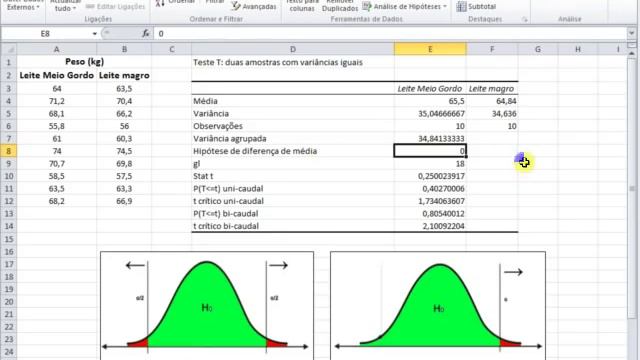This screenshot has width=640, height=360.
Task: Select the one-tailed bell curve image
Action: (438, 306)
